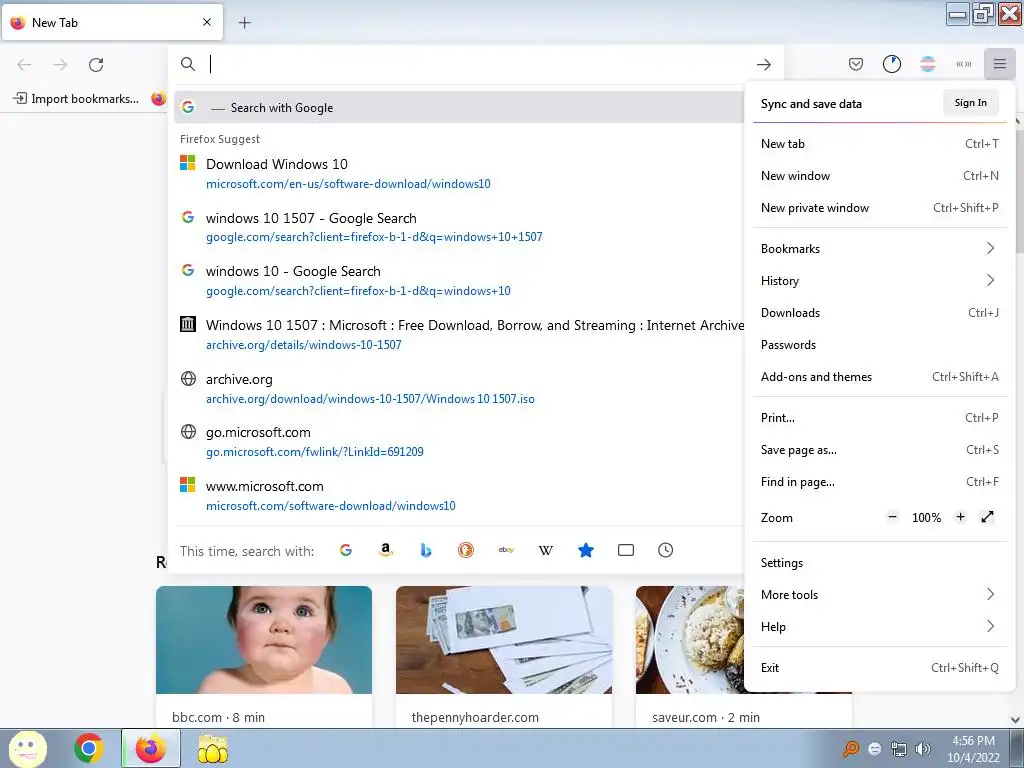Open Settings from the menu

pyautogui.click(x=879, y=563)
